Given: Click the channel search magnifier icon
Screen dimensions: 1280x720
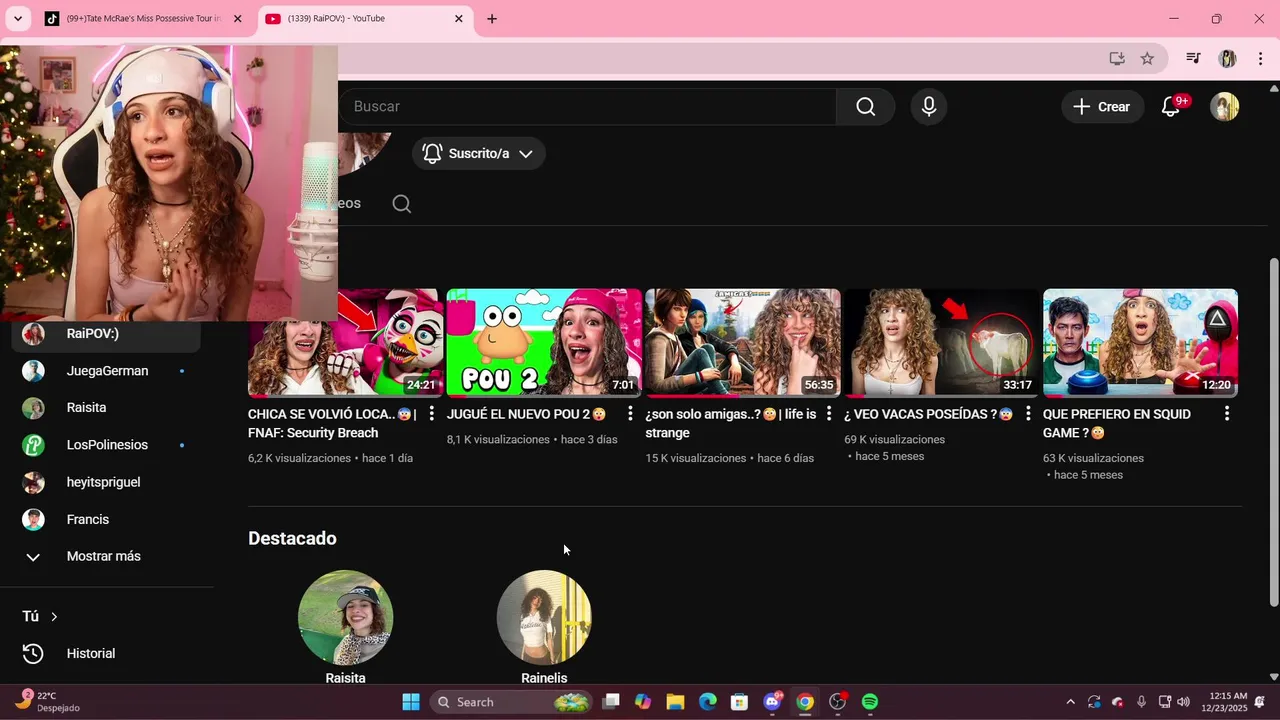Looking at the screenshot, I should point(402,204).
